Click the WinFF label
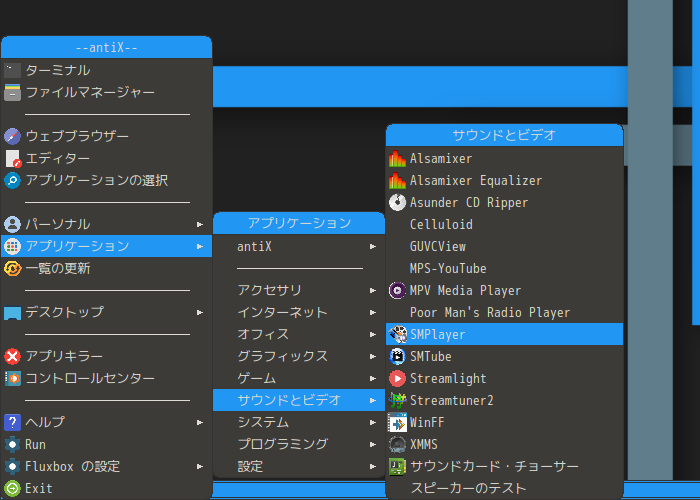 click(x=427, y=422)
